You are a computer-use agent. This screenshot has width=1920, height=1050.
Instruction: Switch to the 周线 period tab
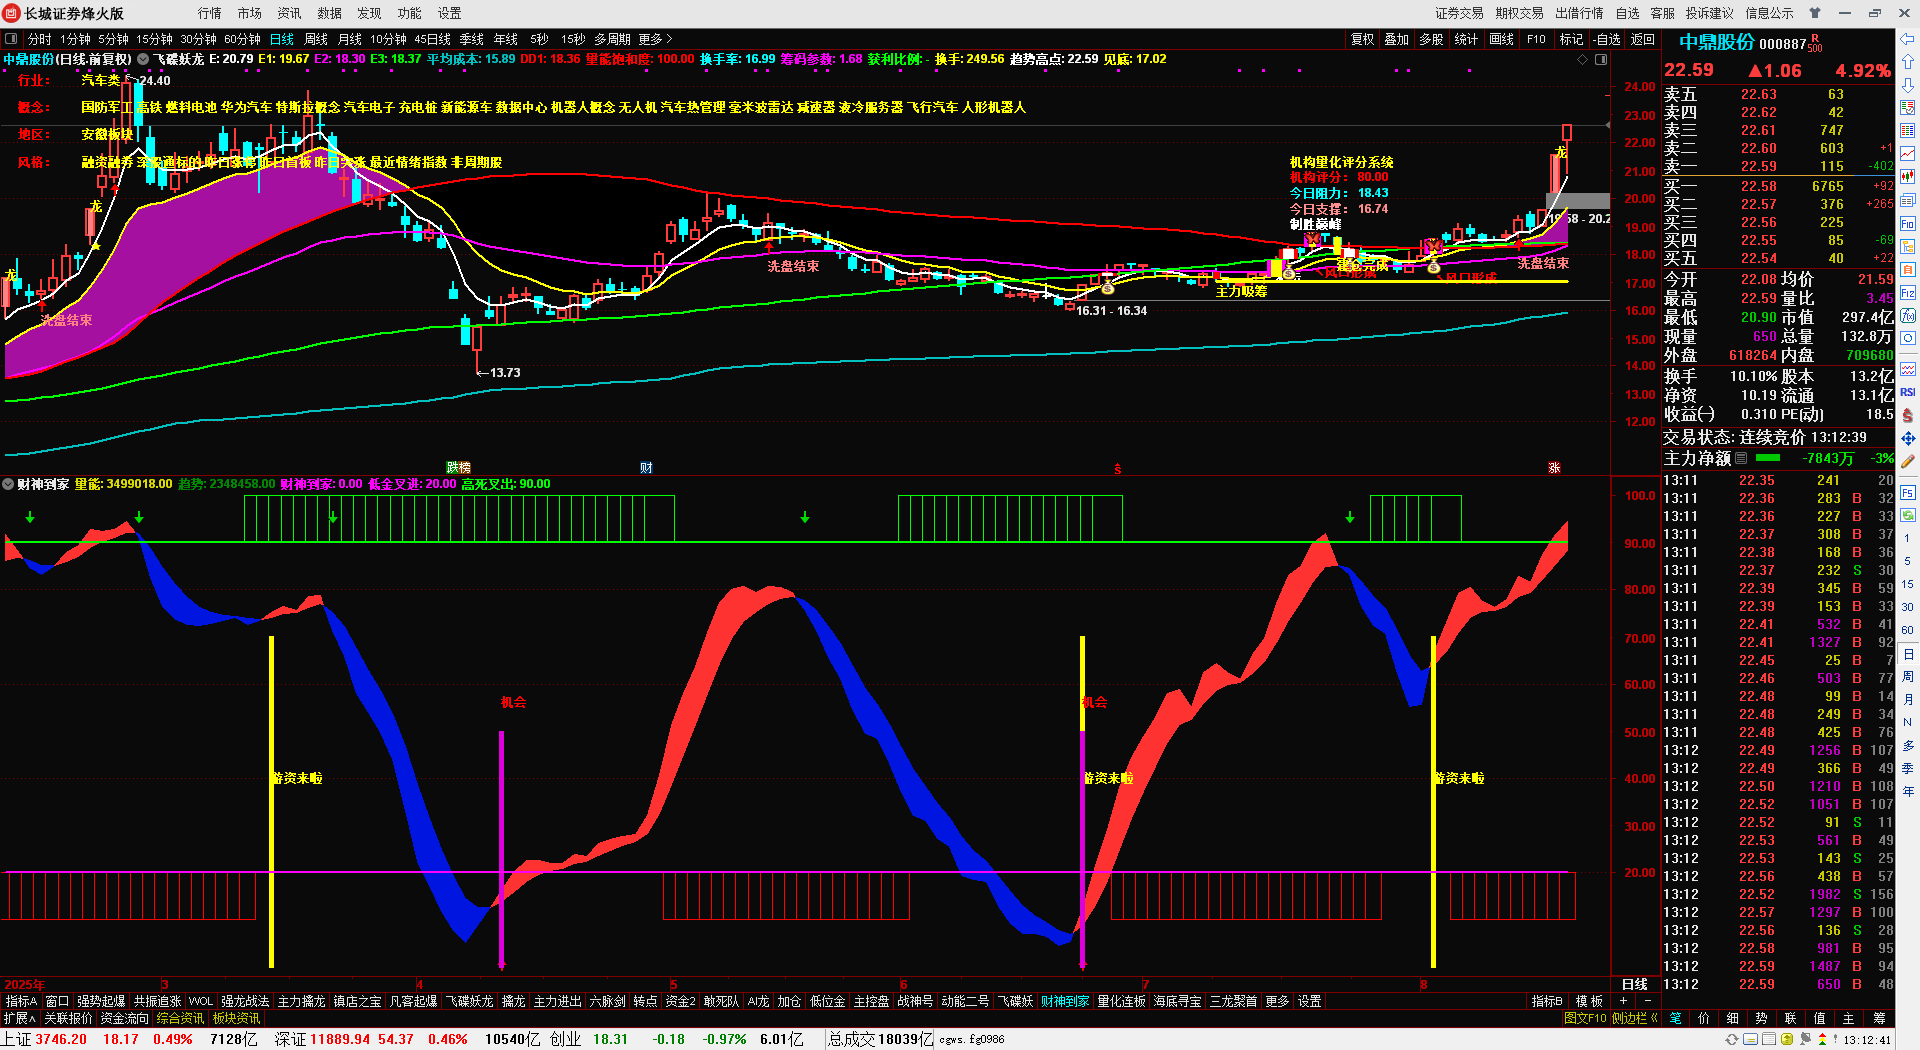tap(316, 39)
